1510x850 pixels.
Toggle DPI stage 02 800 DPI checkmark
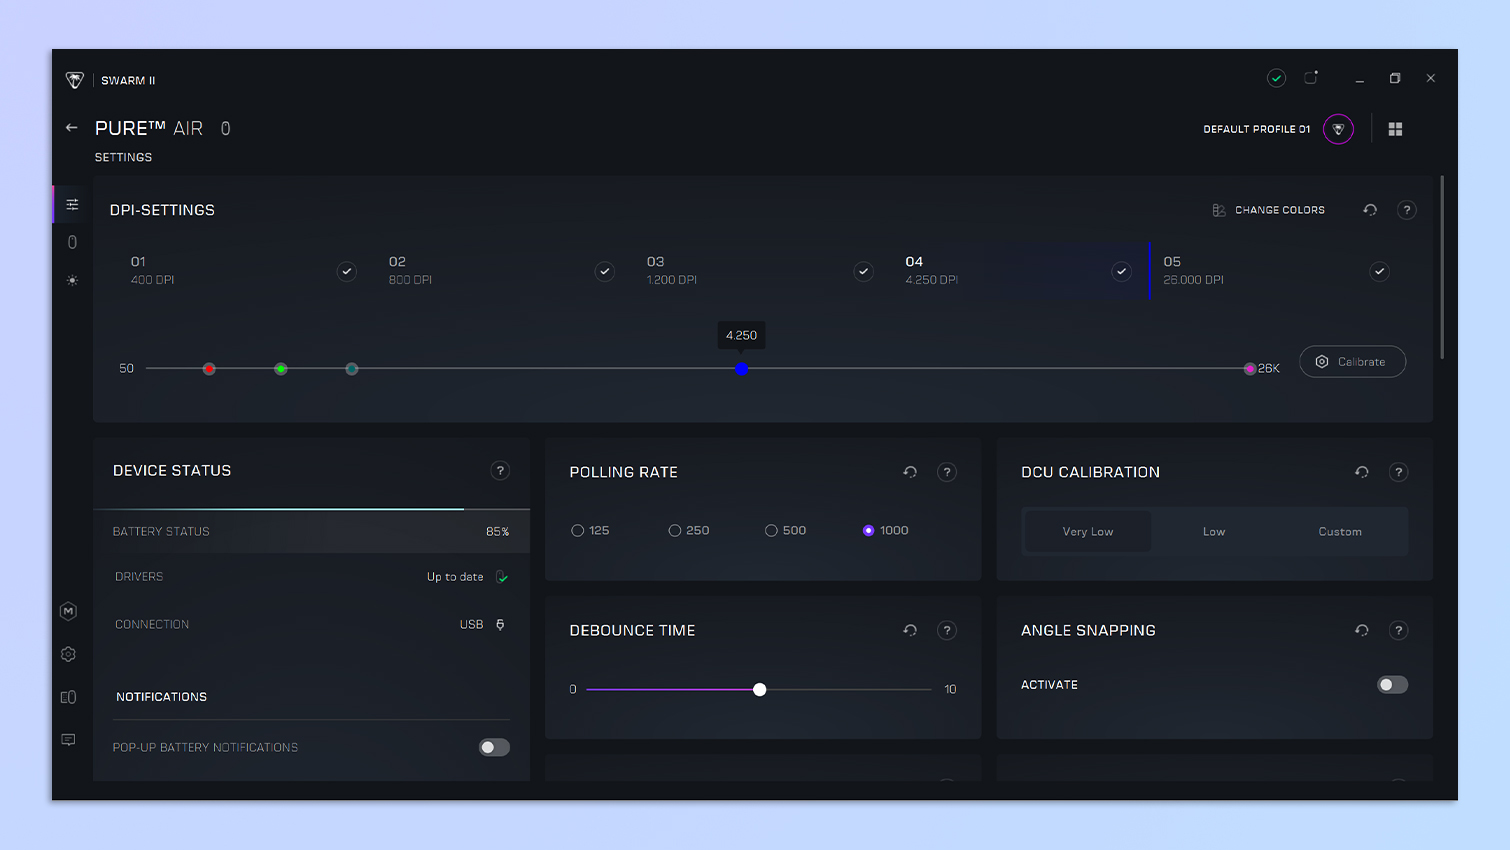click(x=604, y=271)
